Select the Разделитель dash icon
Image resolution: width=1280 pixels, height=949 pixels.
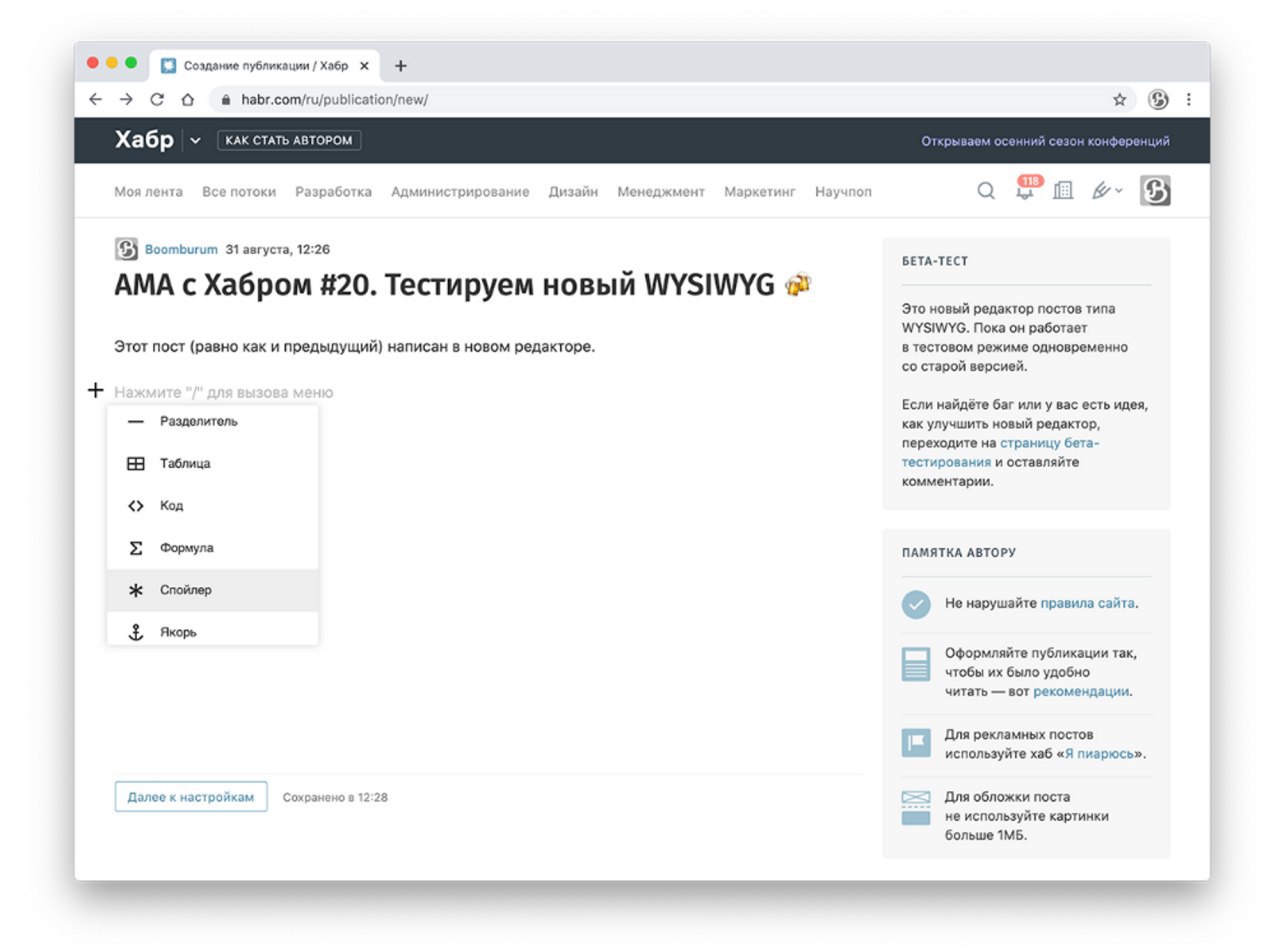tap(136, 422)
